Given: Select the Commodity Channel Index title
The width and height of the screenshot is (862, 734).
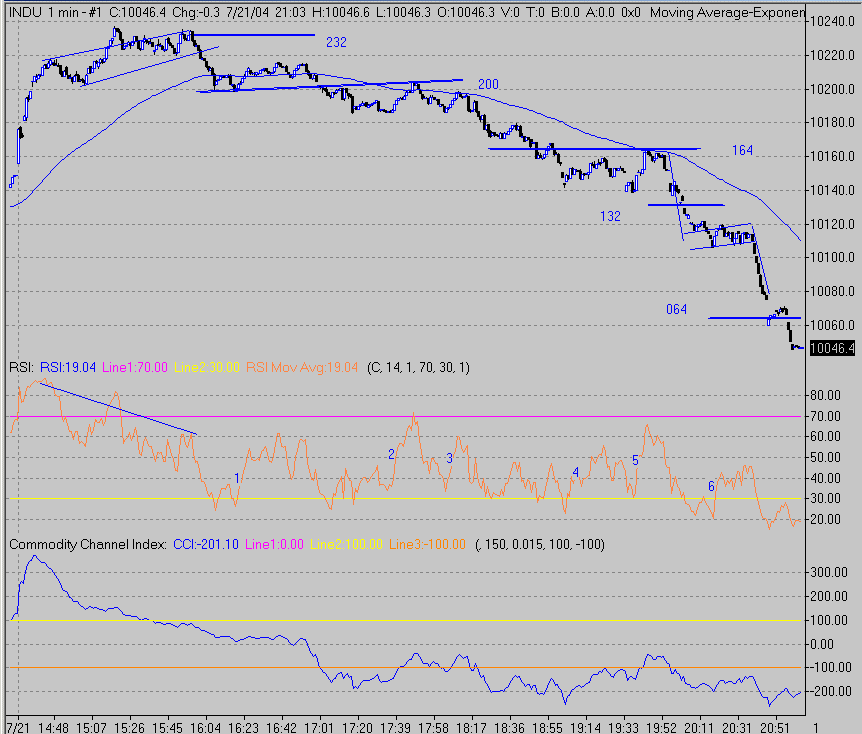Looking at the screenshot, I should [x=88, y=544].
